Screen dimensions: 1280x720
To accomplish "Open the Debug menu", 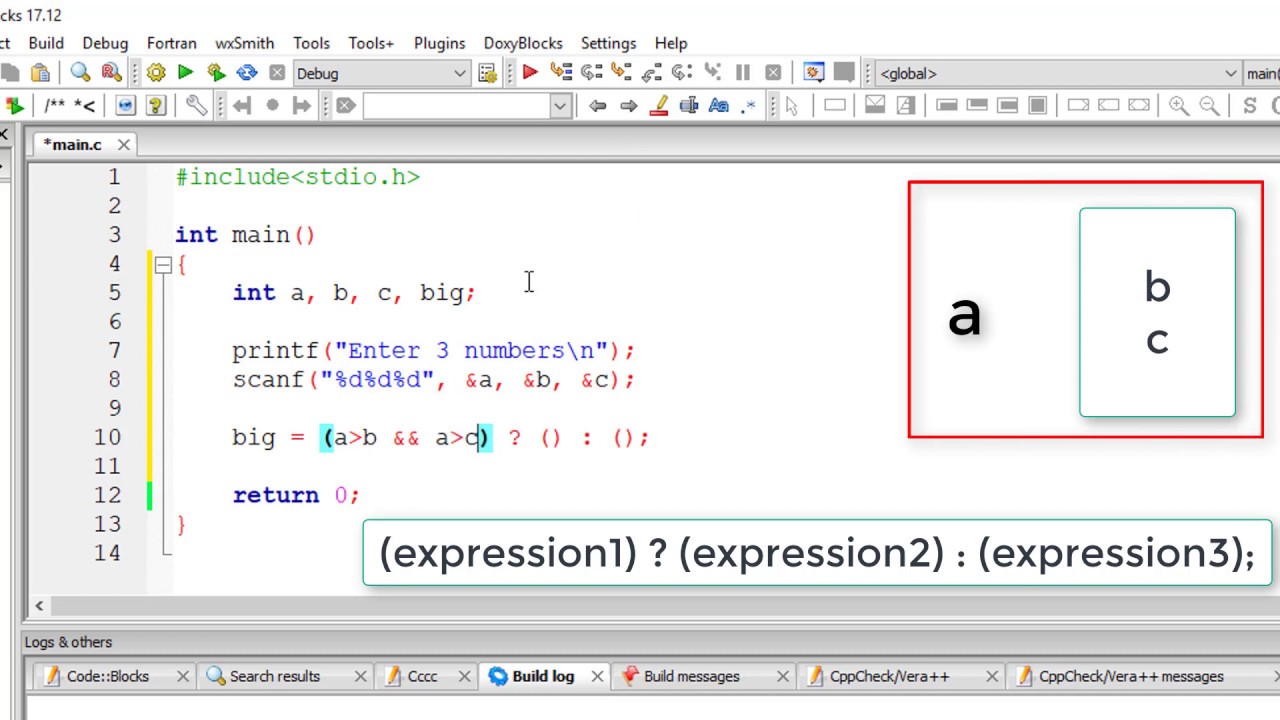I will point(105,43).
